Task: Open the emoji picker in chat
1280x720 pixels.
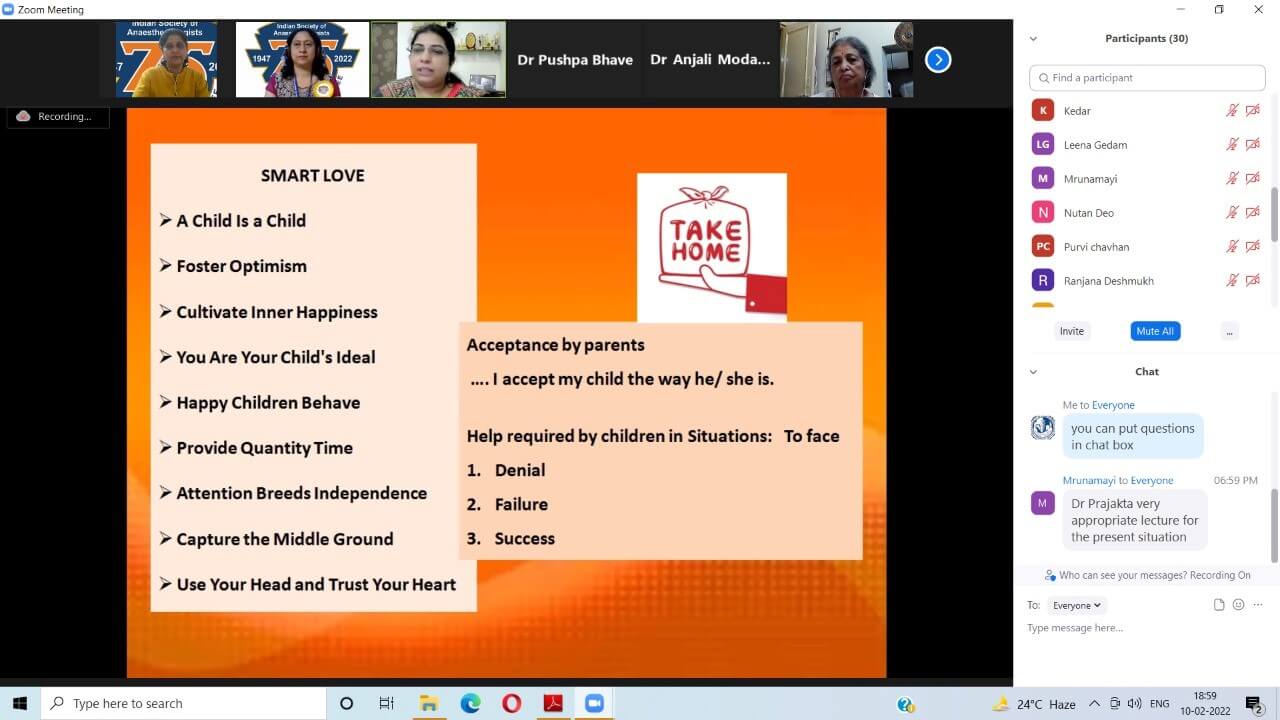Action: 1238,605
